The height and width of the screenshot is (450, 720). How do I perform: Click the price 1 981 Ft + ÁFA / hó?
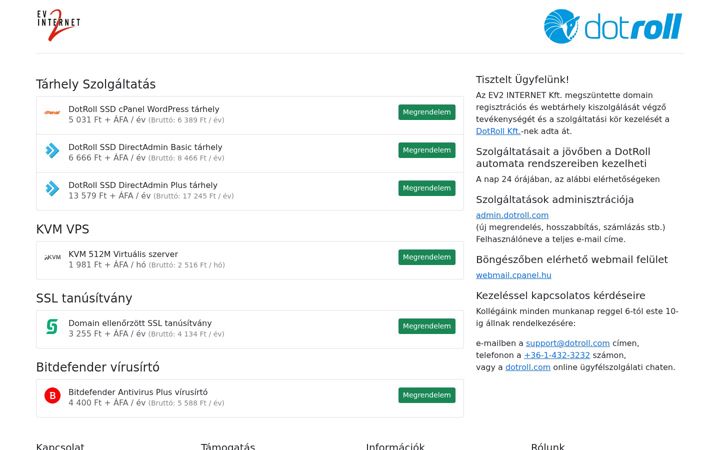pos(107,265)
